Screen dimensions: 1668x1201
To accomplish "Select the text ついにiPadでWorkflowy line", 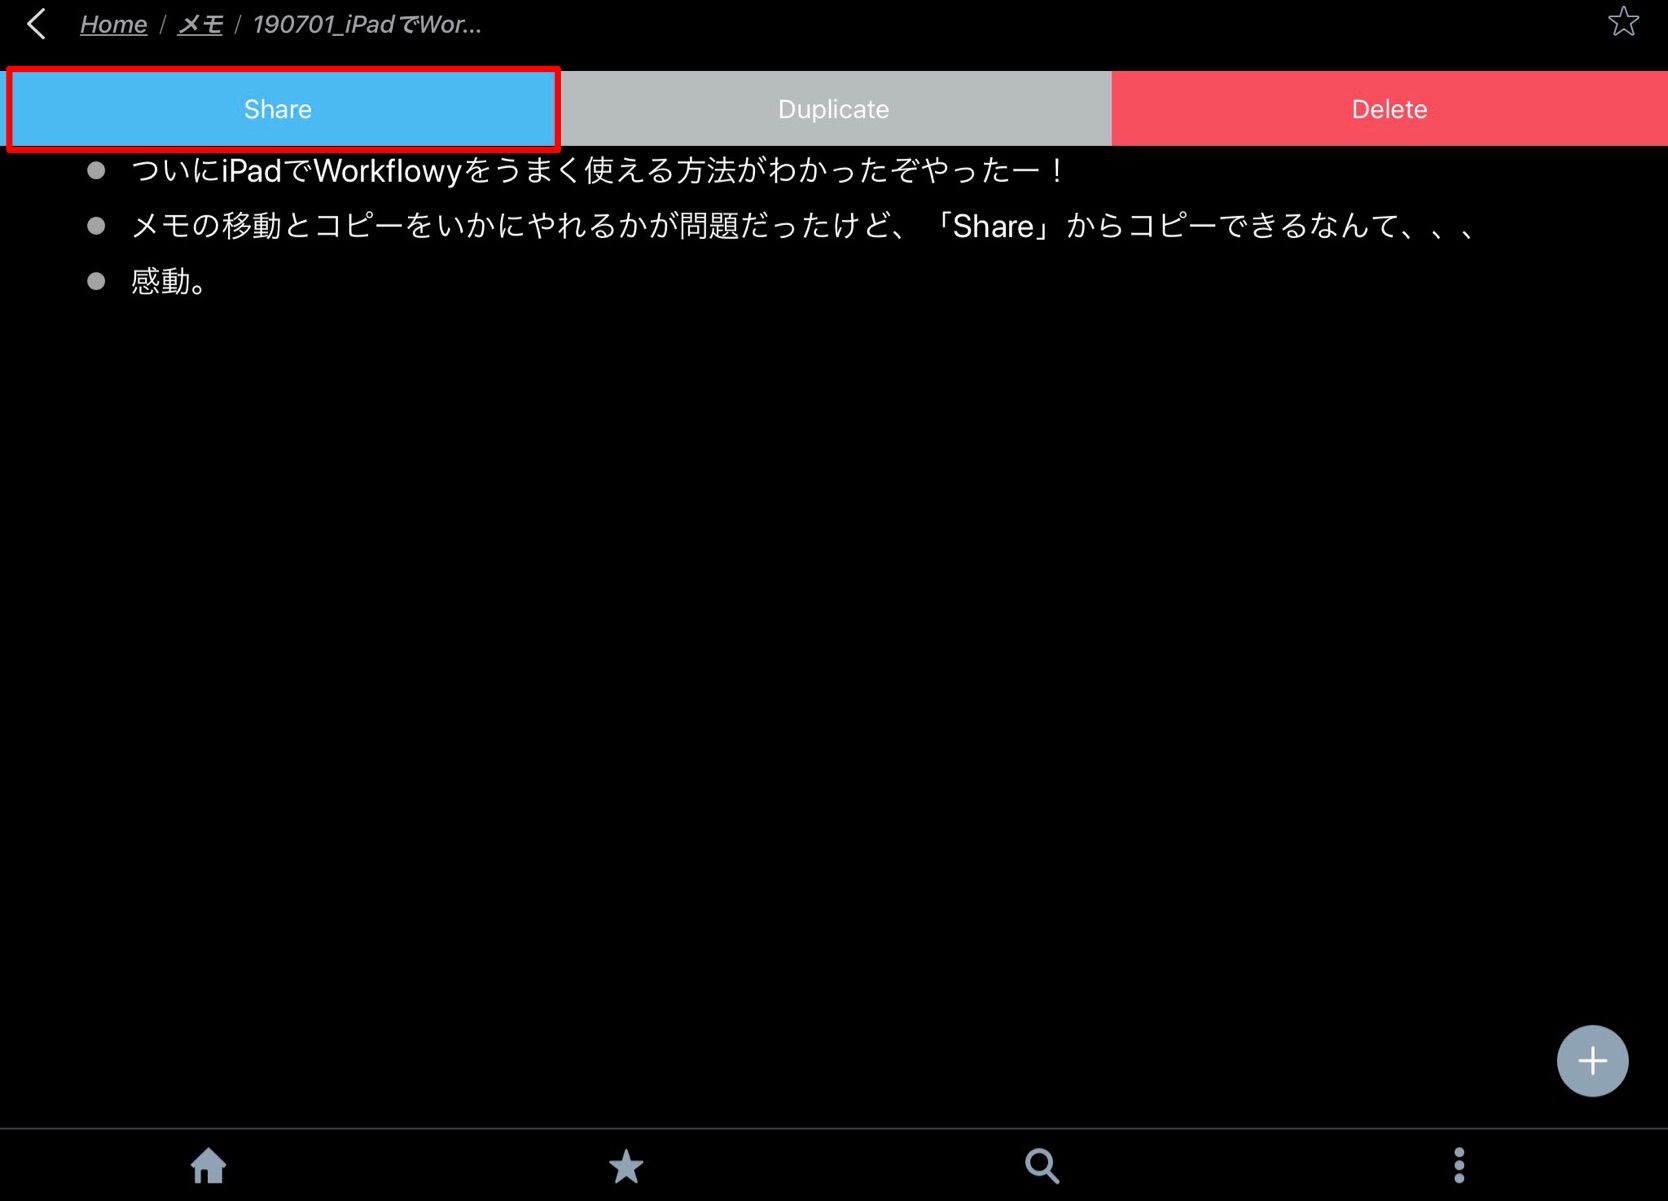I will point(597,170).
